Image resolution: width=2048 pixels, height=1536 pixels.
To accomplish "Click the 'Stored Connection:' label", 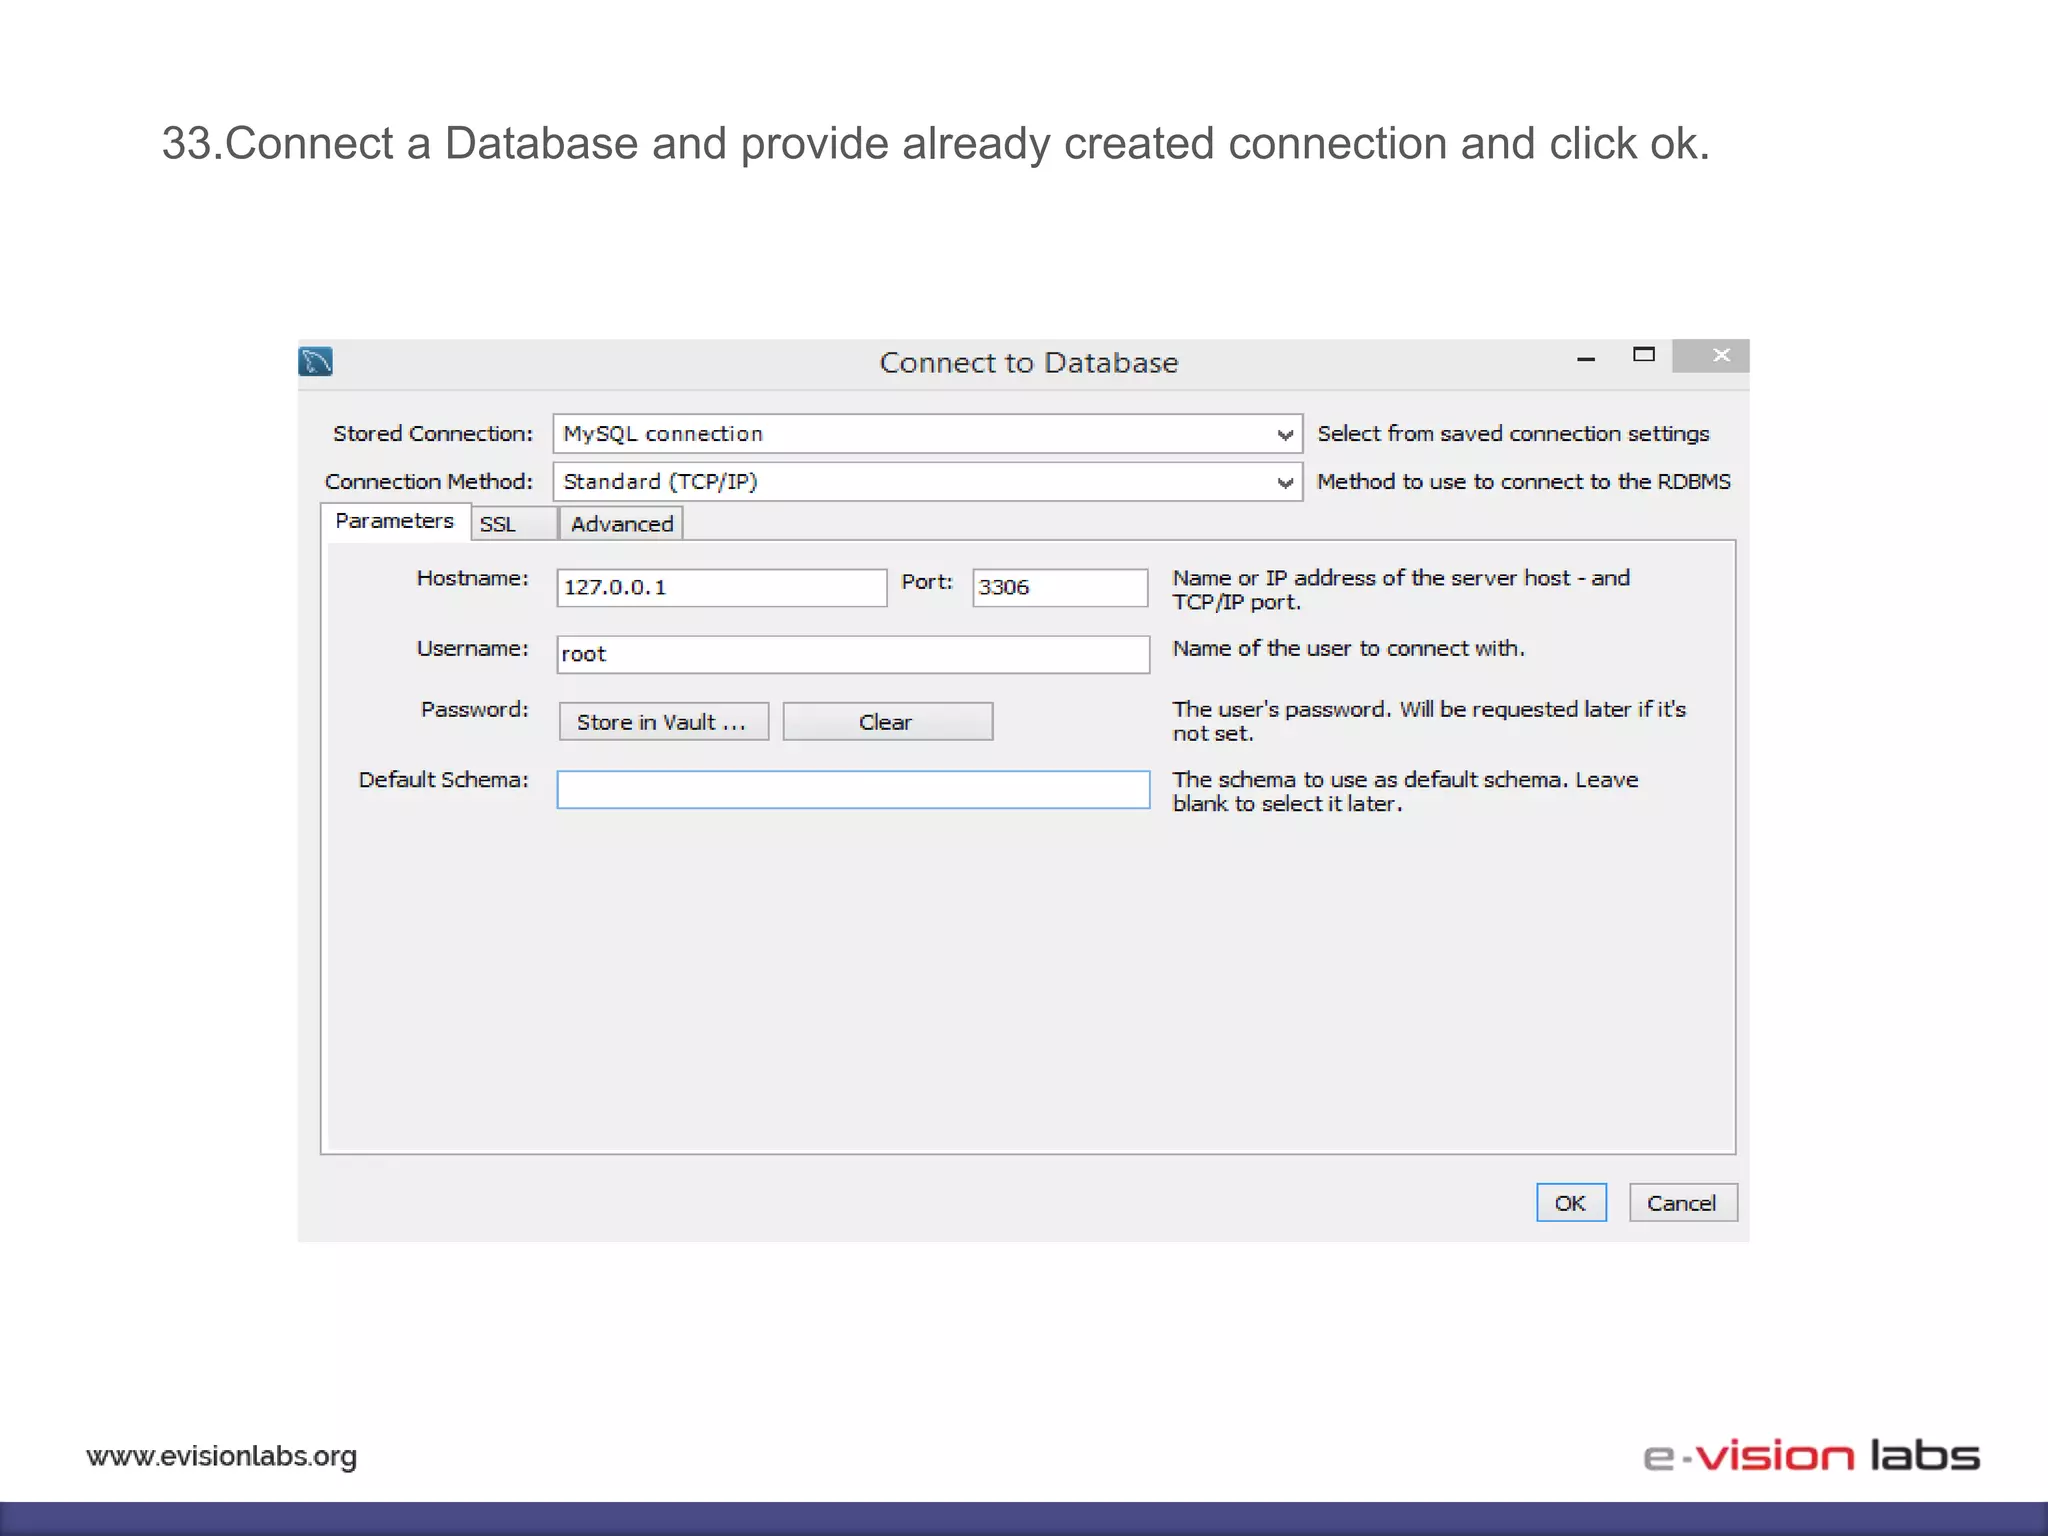I will pos(433,434).
